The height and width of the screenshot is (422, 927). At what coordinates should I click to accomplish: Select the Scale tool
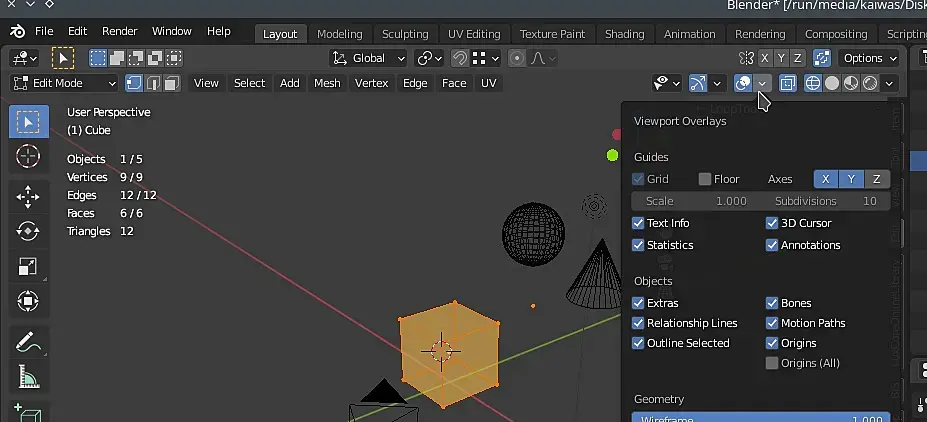[28, 267]
